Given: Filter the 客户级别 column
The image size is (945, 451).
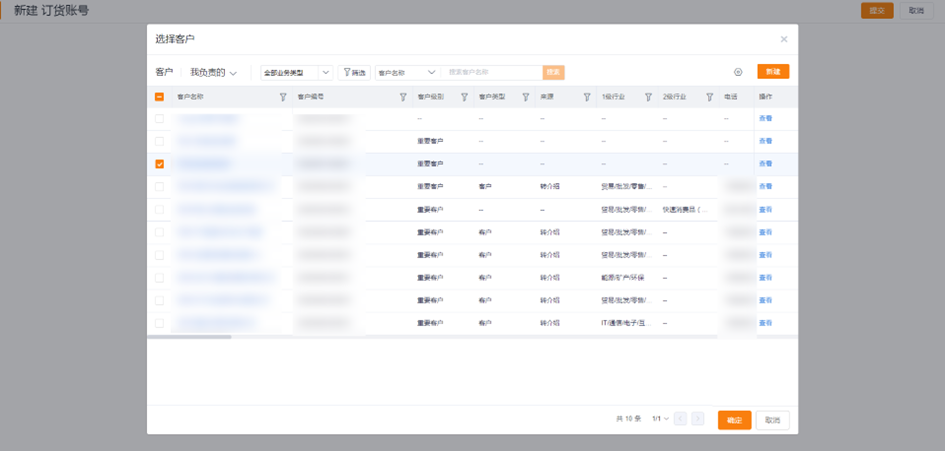Looking at the screenshot, I should 465,96.
